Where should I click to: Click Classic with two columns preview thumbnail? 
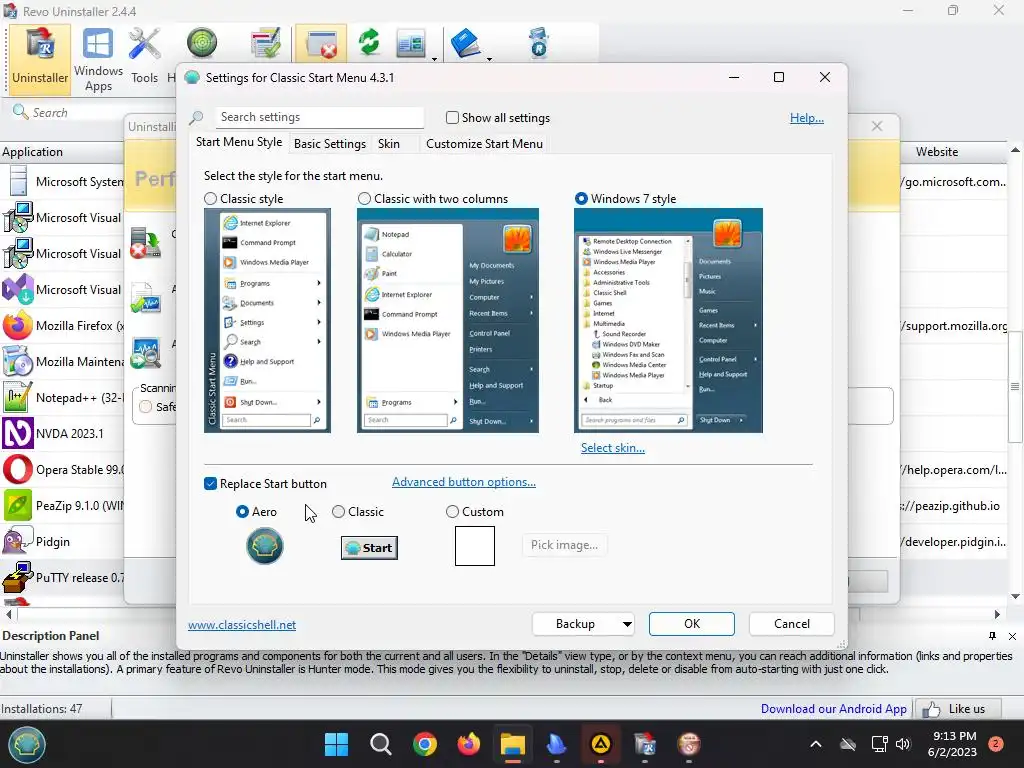(x=447, y=321)
